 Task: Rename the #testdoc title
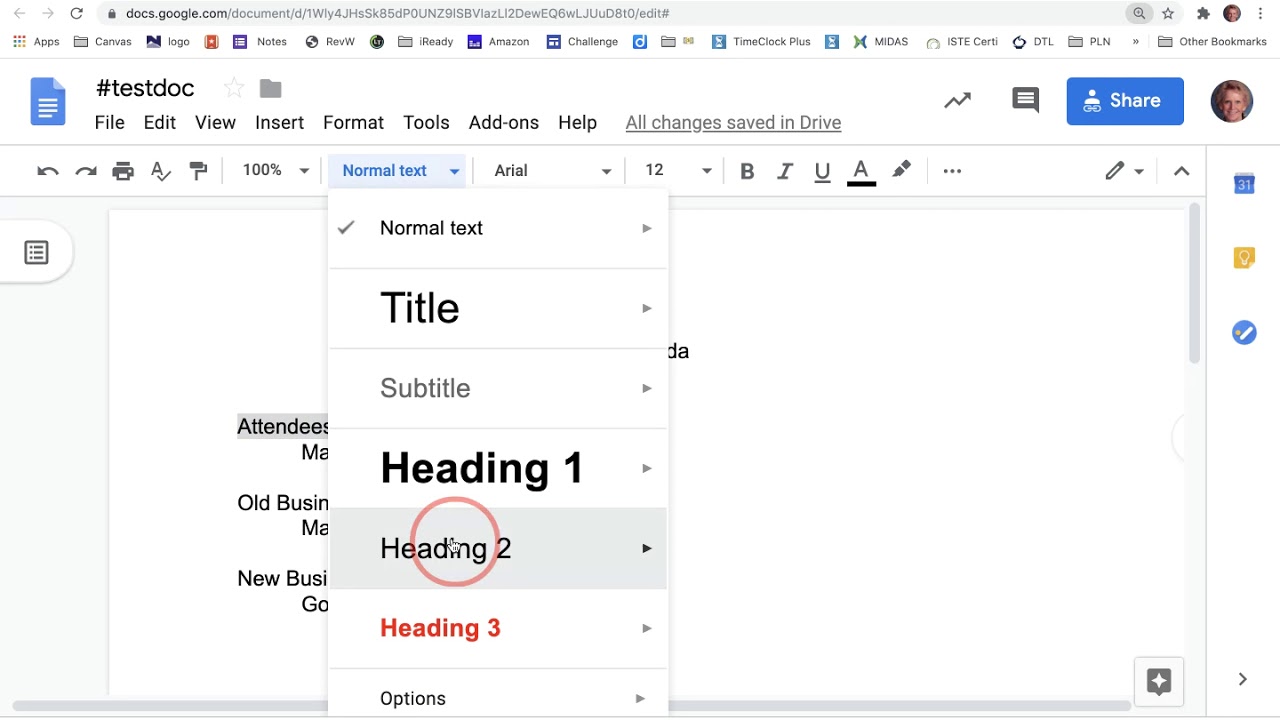145,88
